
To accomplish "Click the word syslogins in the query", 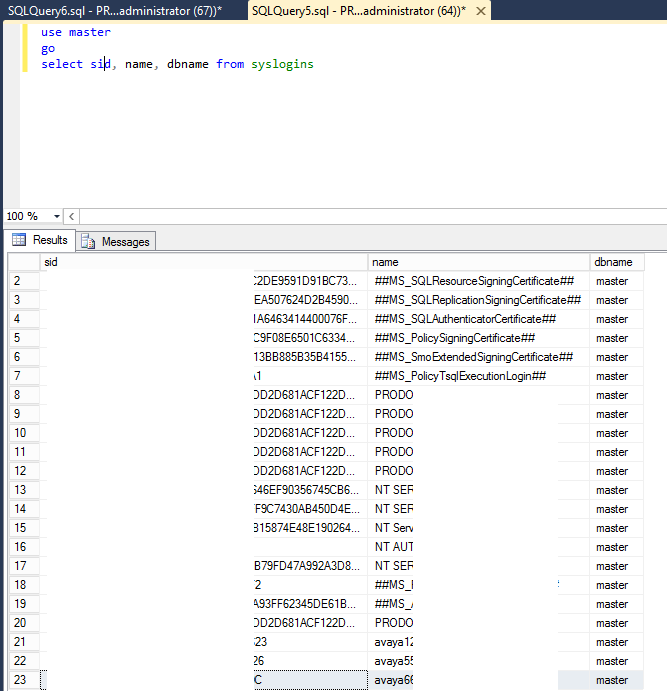I will [x=282, y=64].
